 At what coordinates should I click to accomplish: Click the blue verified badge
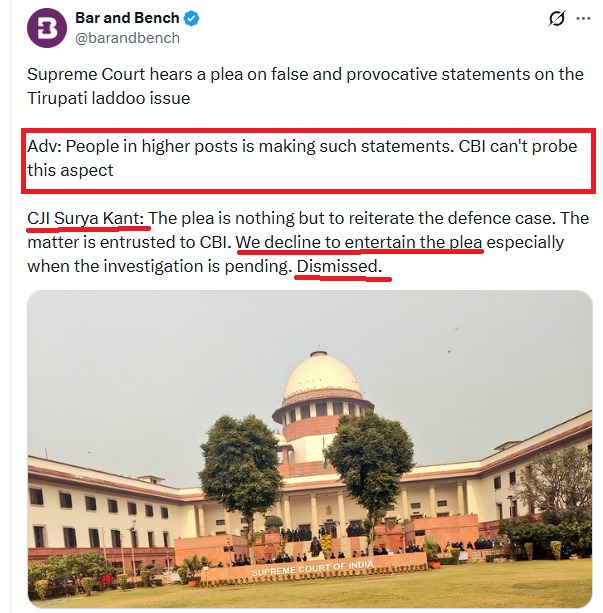click(192, 18)
